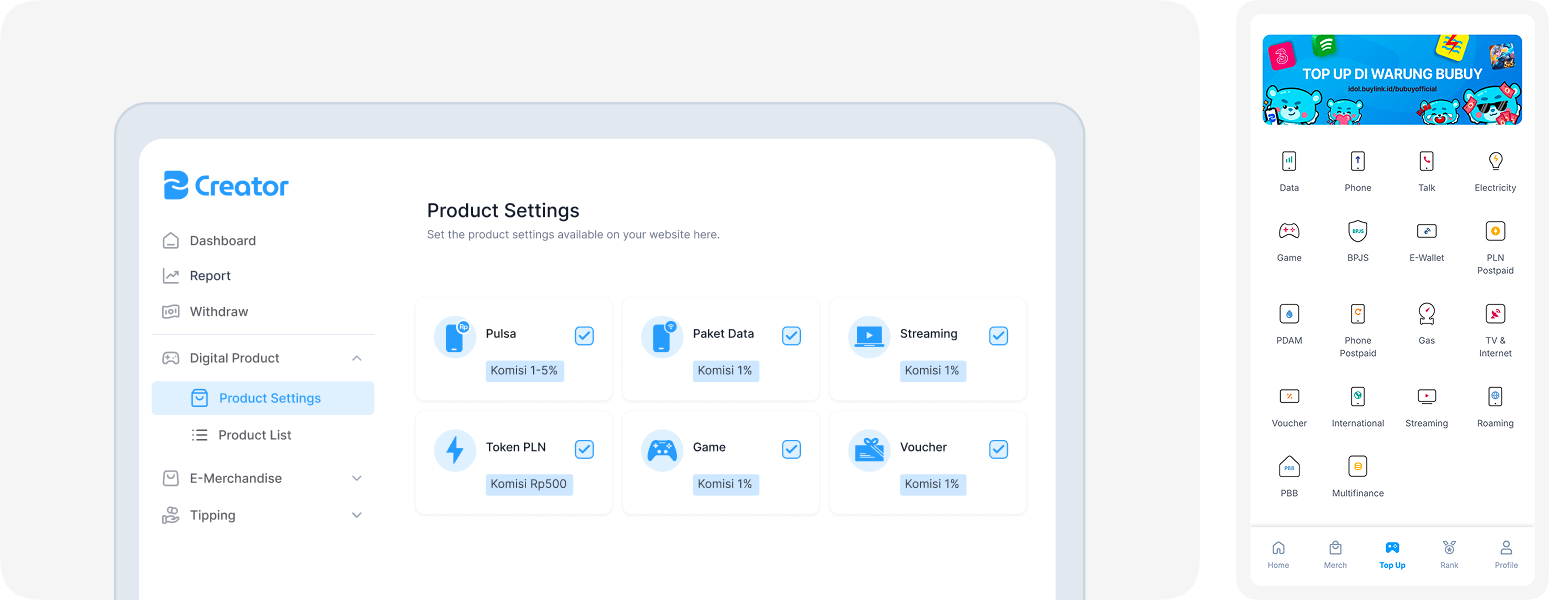The image size is (1550, 600).
Task: Open Product List in the sidebar
Action: coord(254,435)
